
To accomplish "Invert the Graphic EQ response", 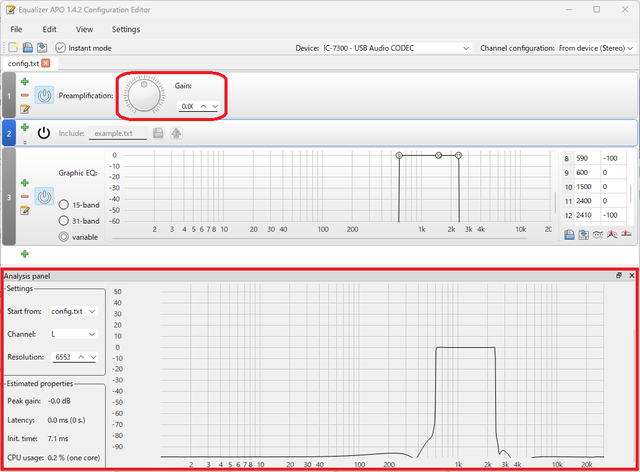I will (598, 235).
